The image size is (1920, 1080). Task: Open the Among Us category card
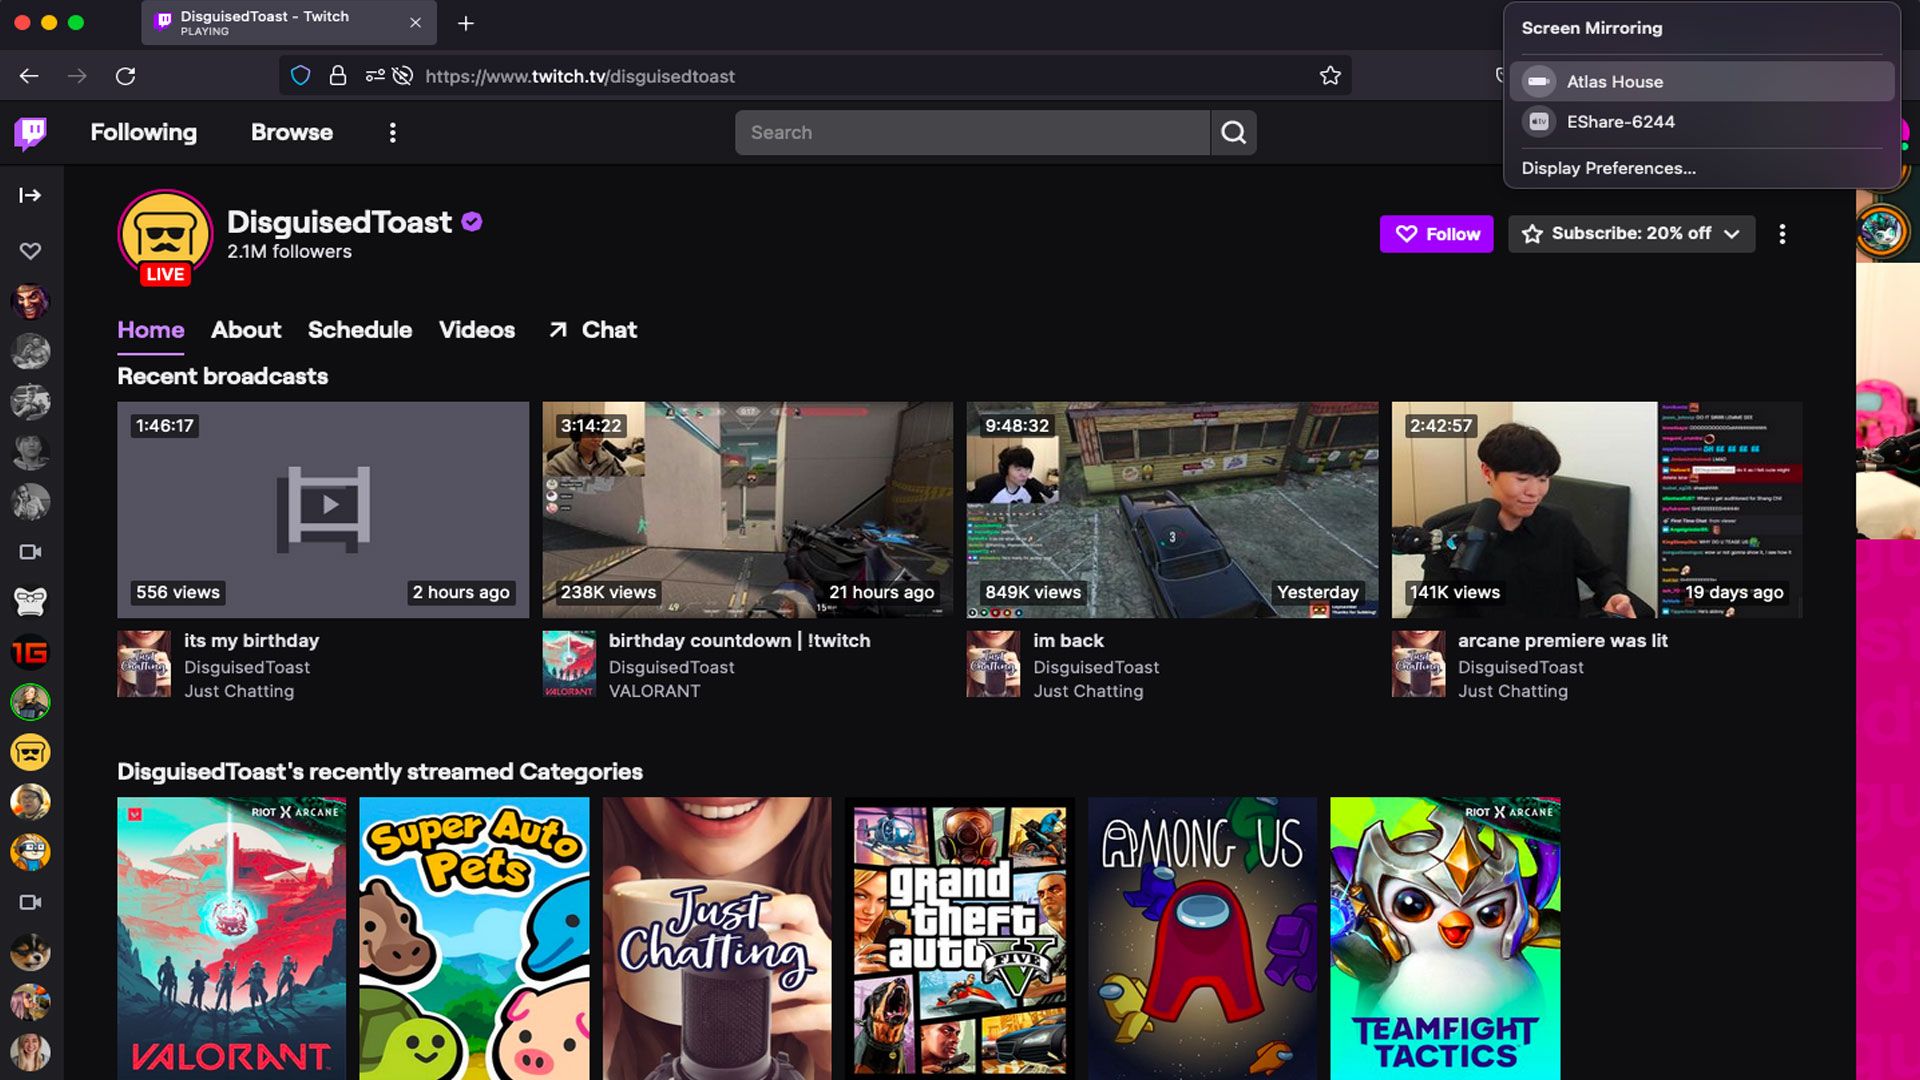pos(1203,938)
